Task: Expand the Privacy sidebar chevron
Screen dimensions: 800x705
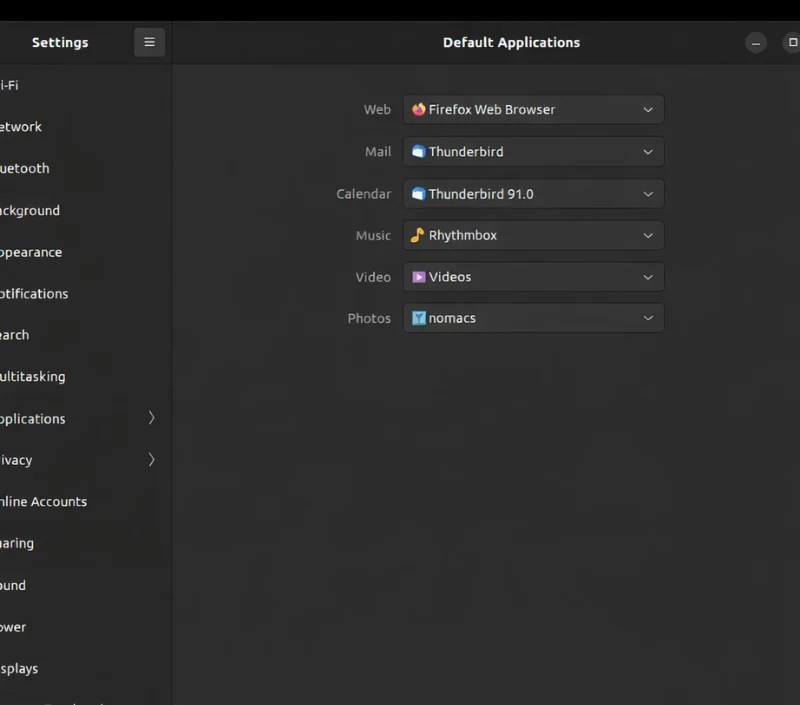Action: (151, 460)
